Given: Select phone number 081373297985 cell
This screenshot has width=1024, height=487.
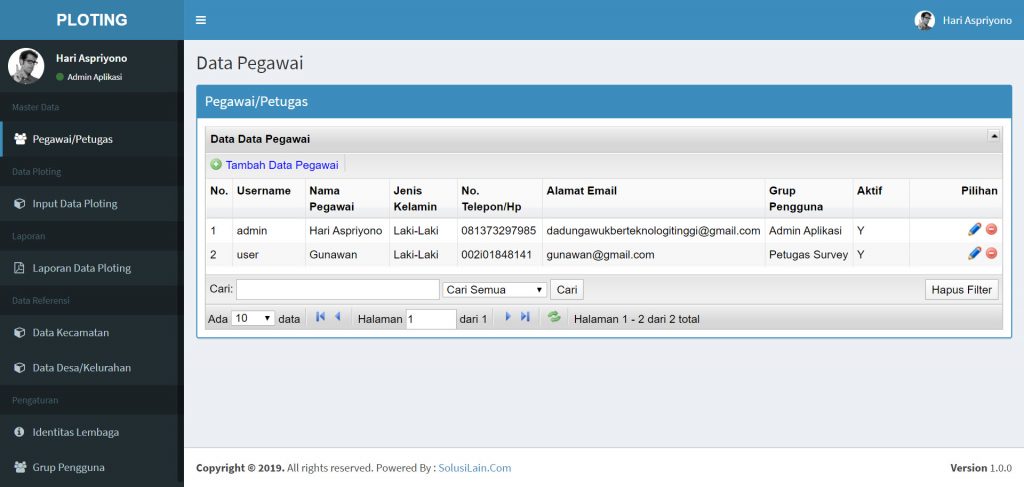Looking at the screenshot, I should tap(498, 230).
